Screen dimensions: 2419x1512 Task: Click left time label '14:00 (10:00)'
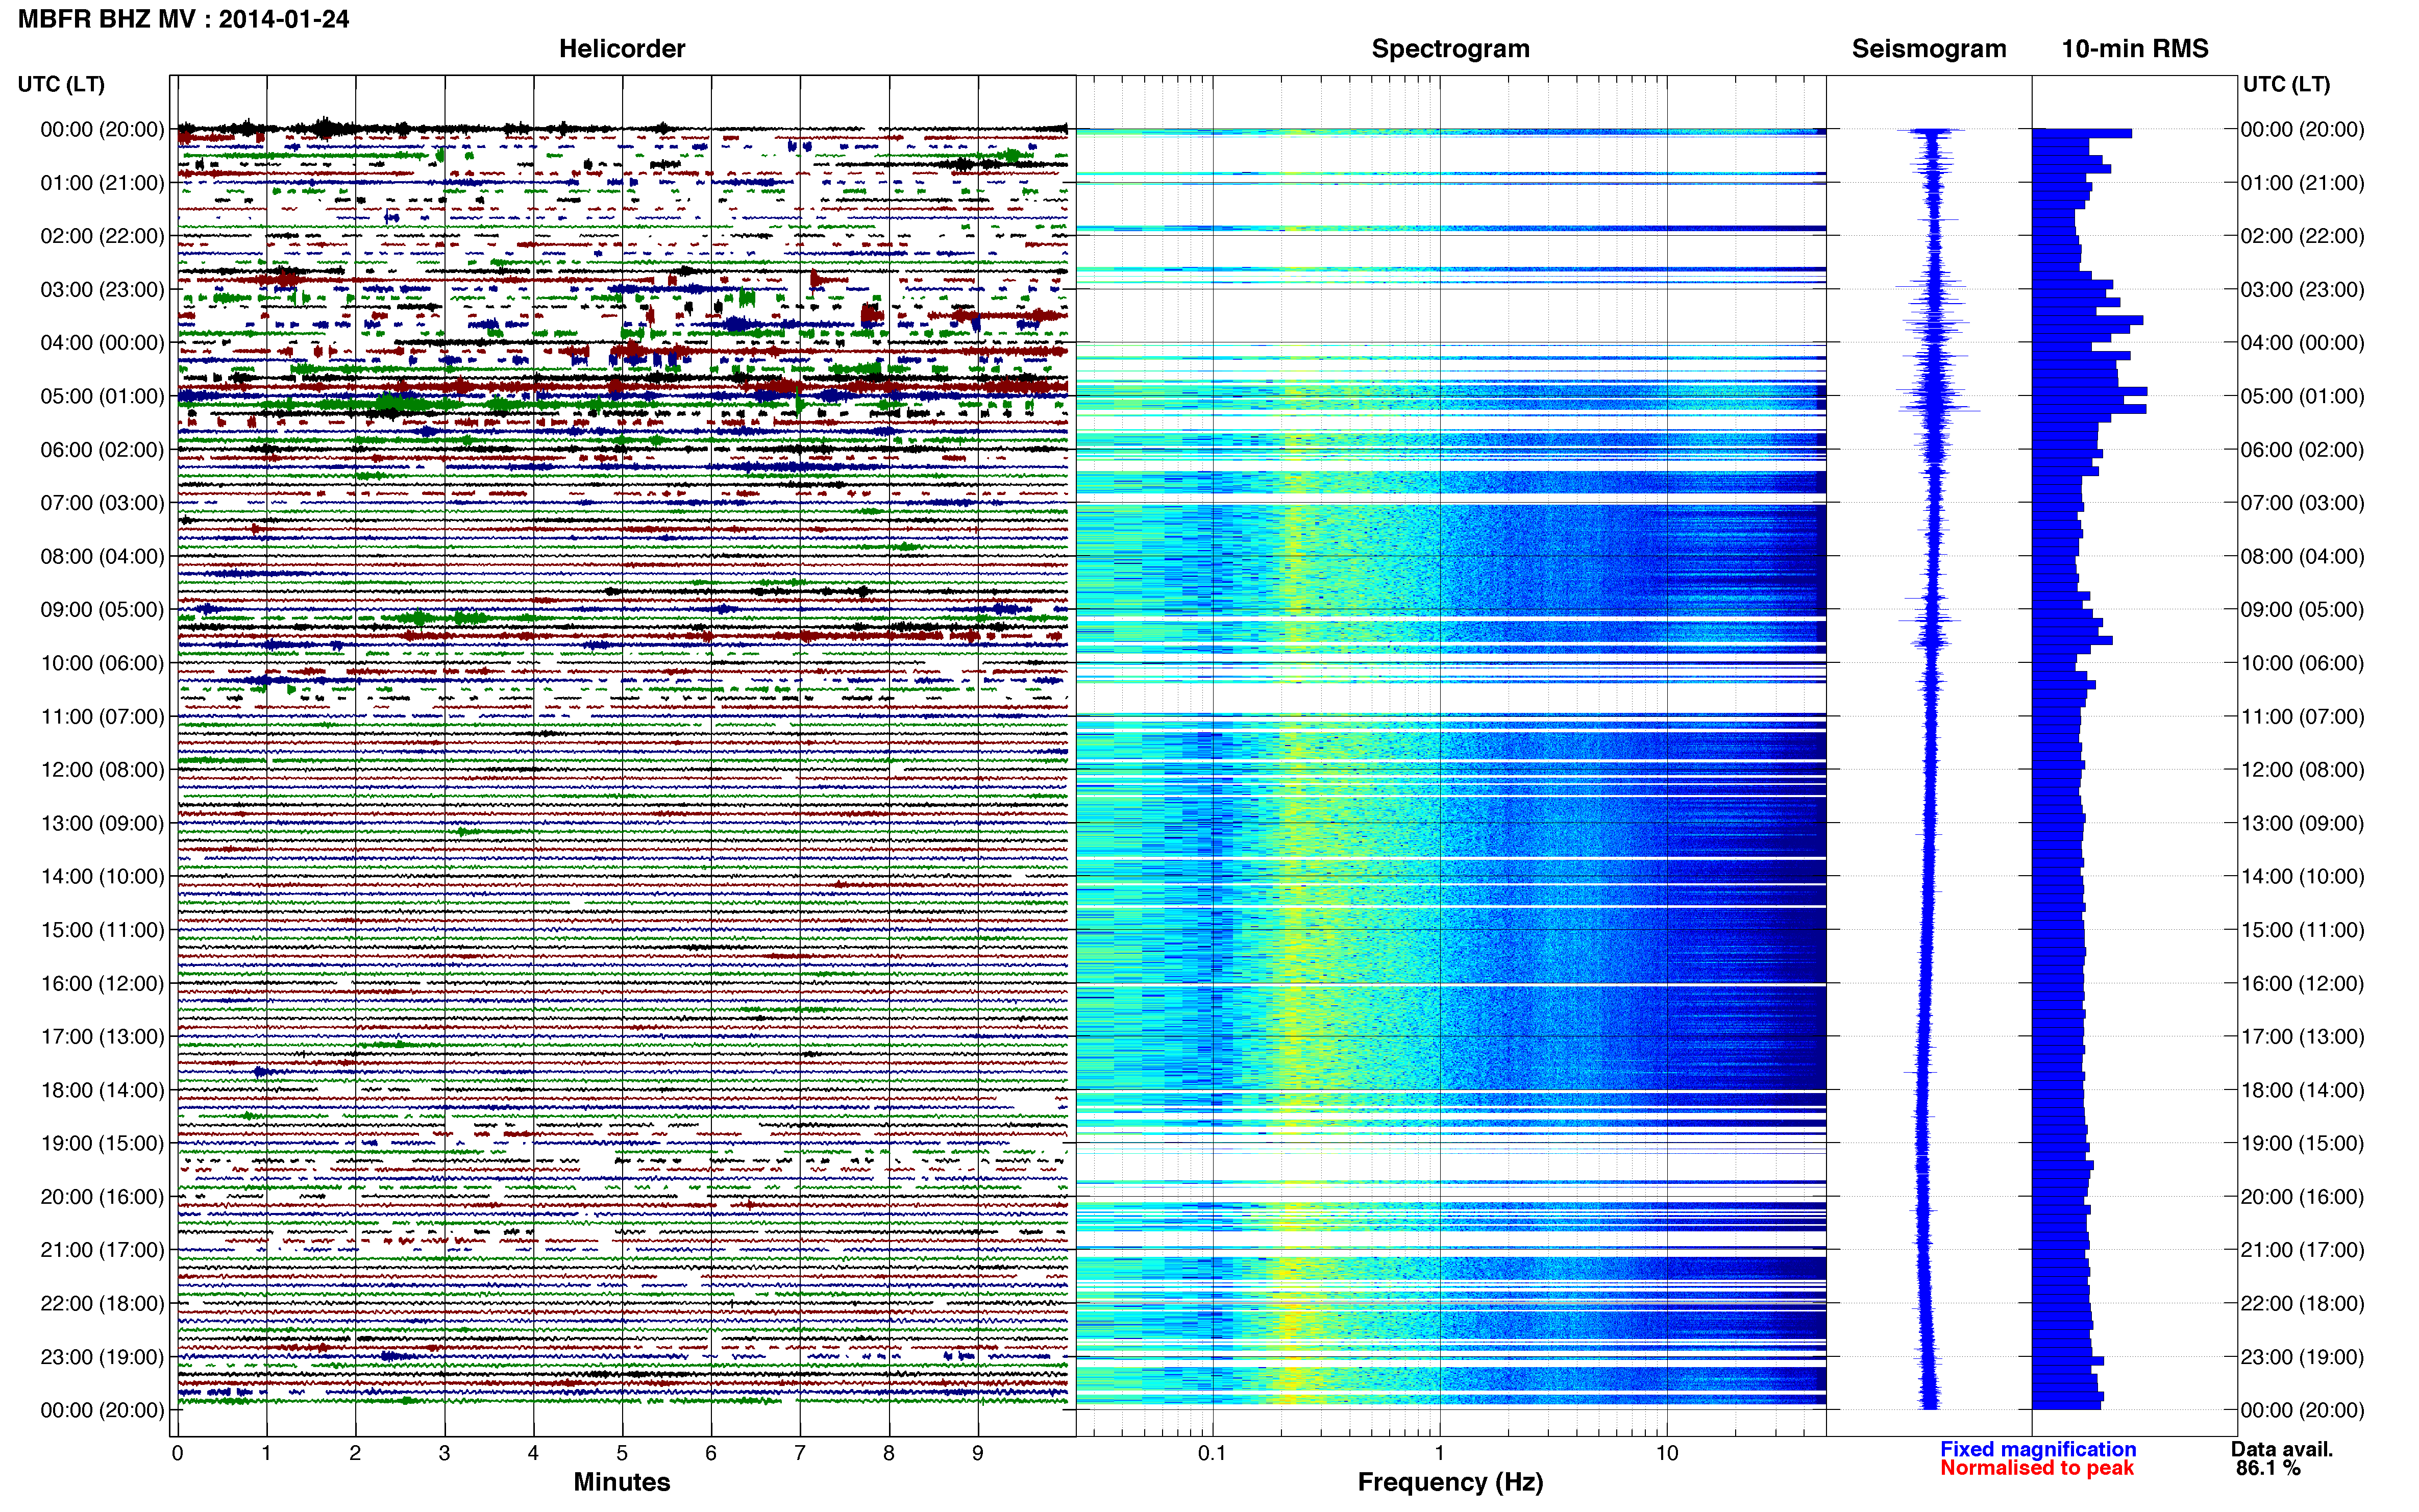coord(102,877)
